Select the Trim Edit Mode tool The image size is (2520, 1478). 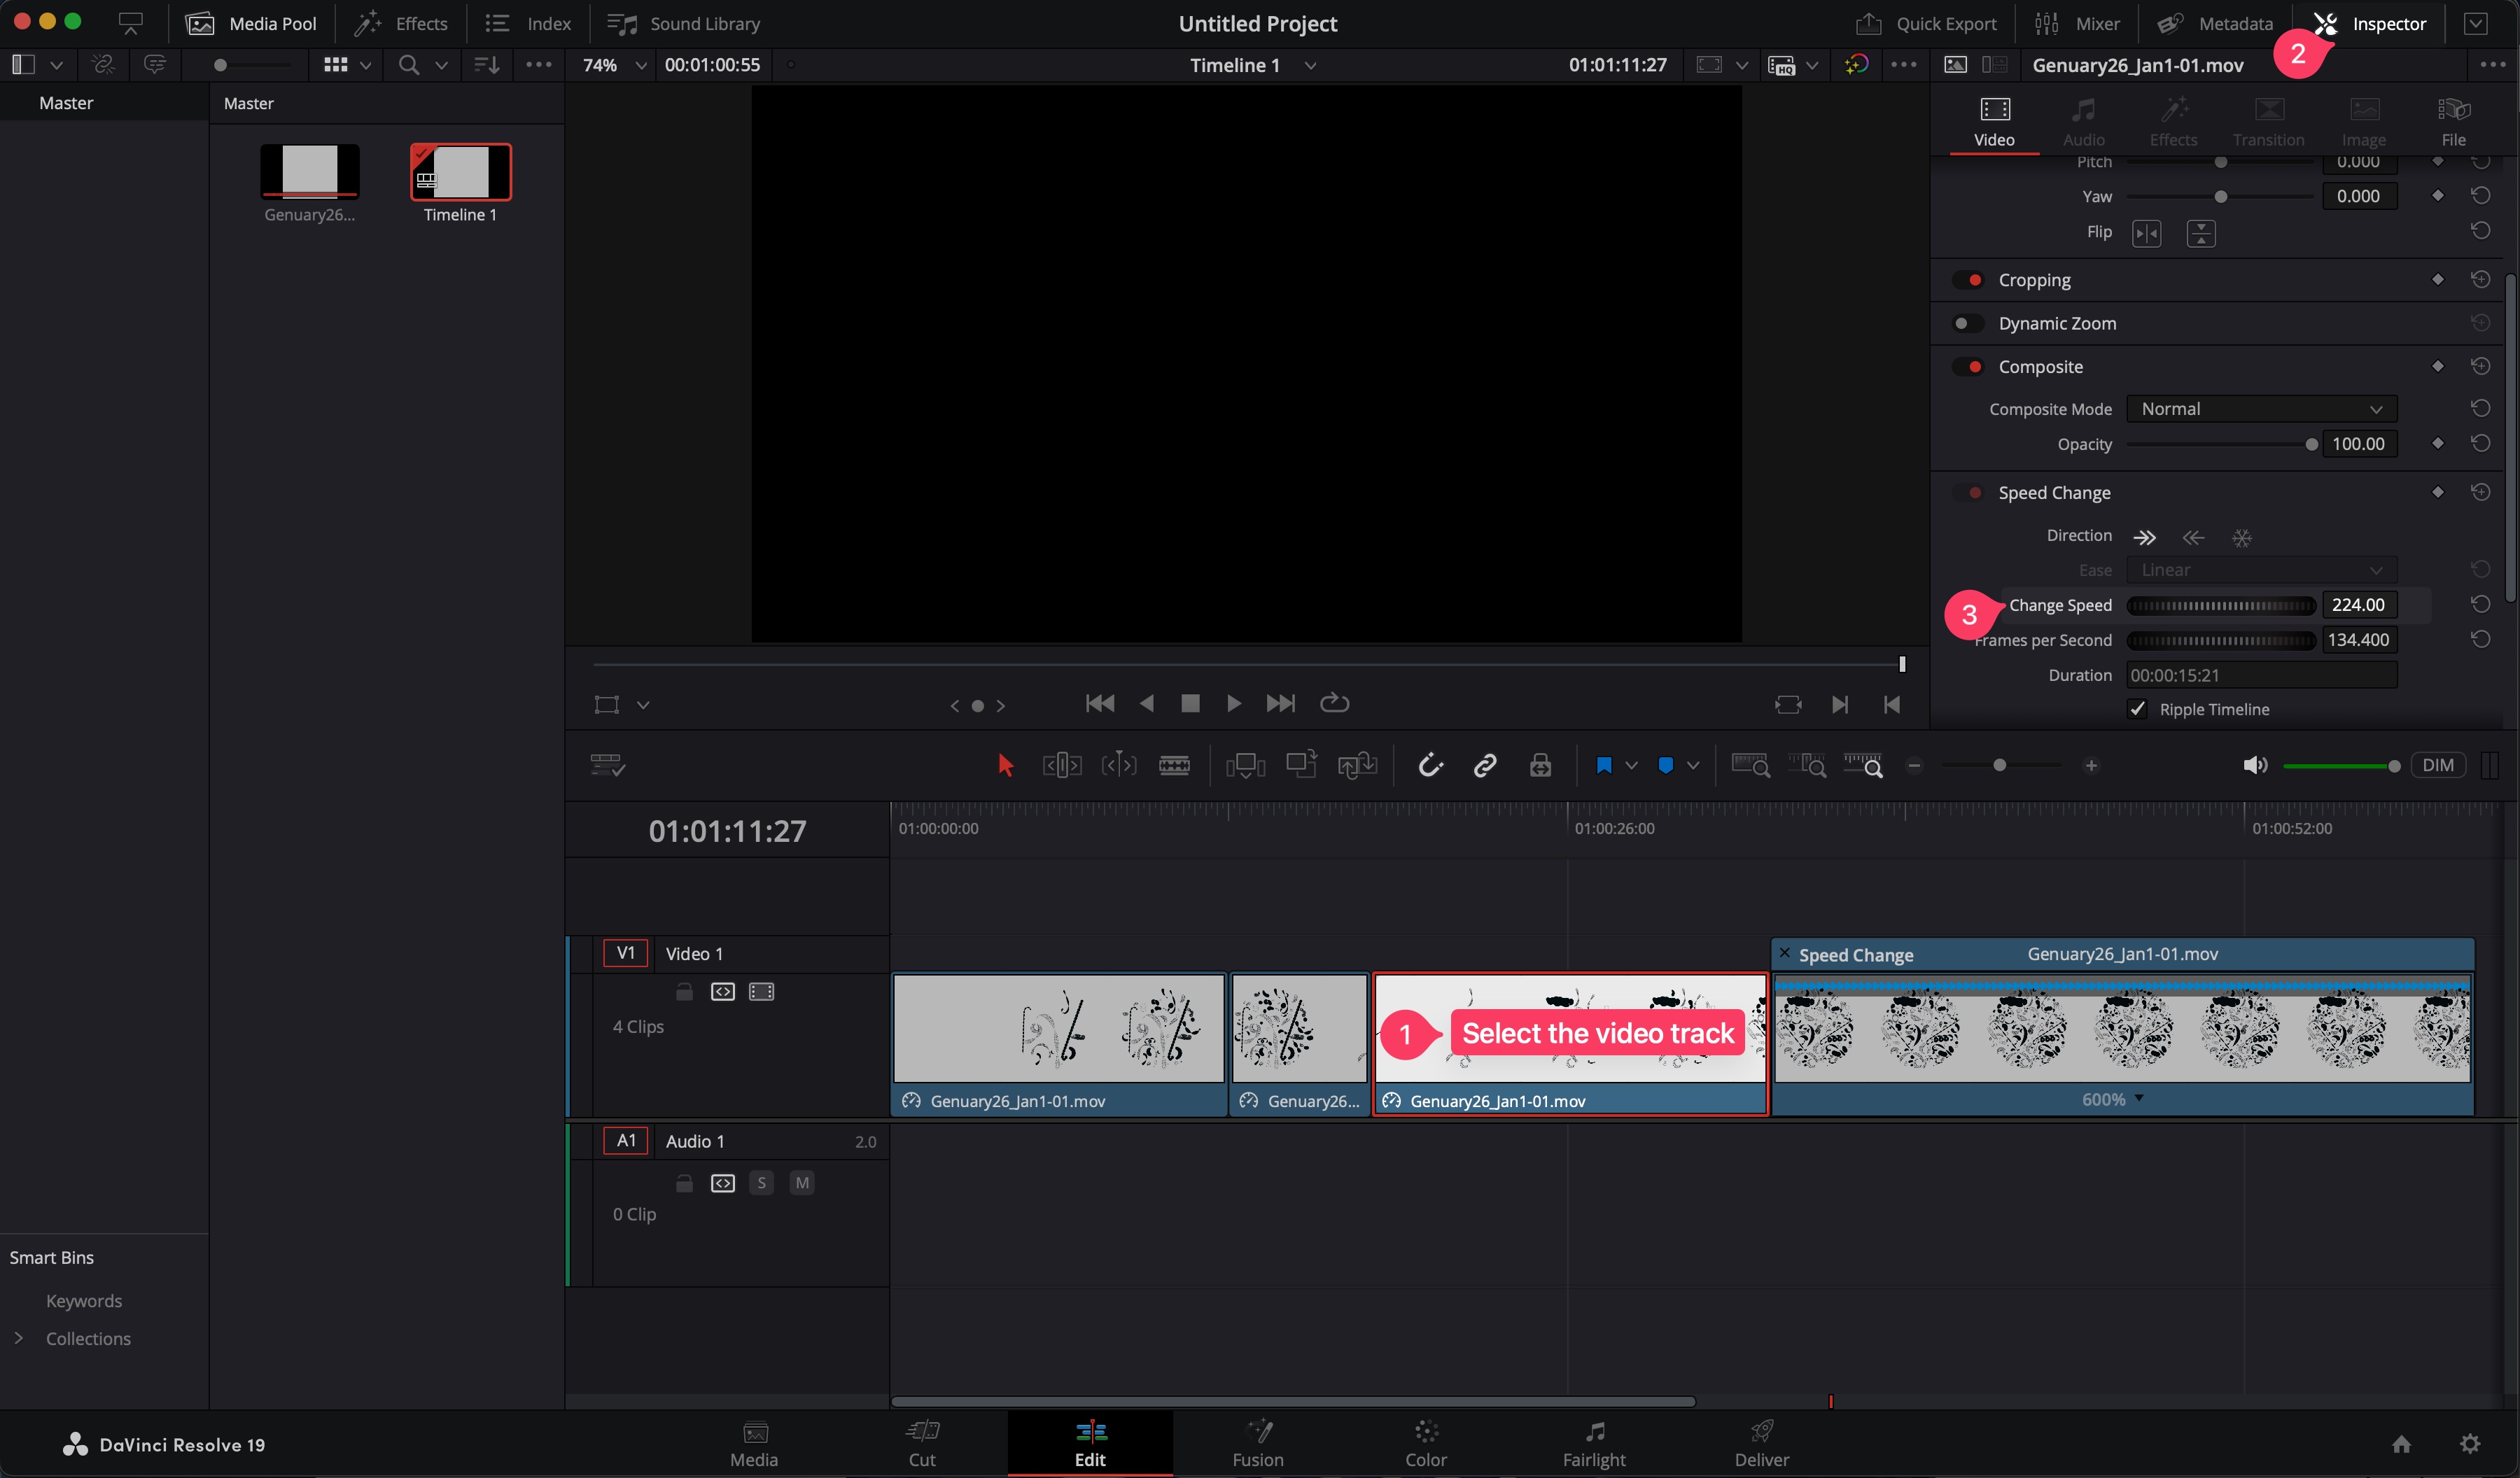[x=1061, y=766]
